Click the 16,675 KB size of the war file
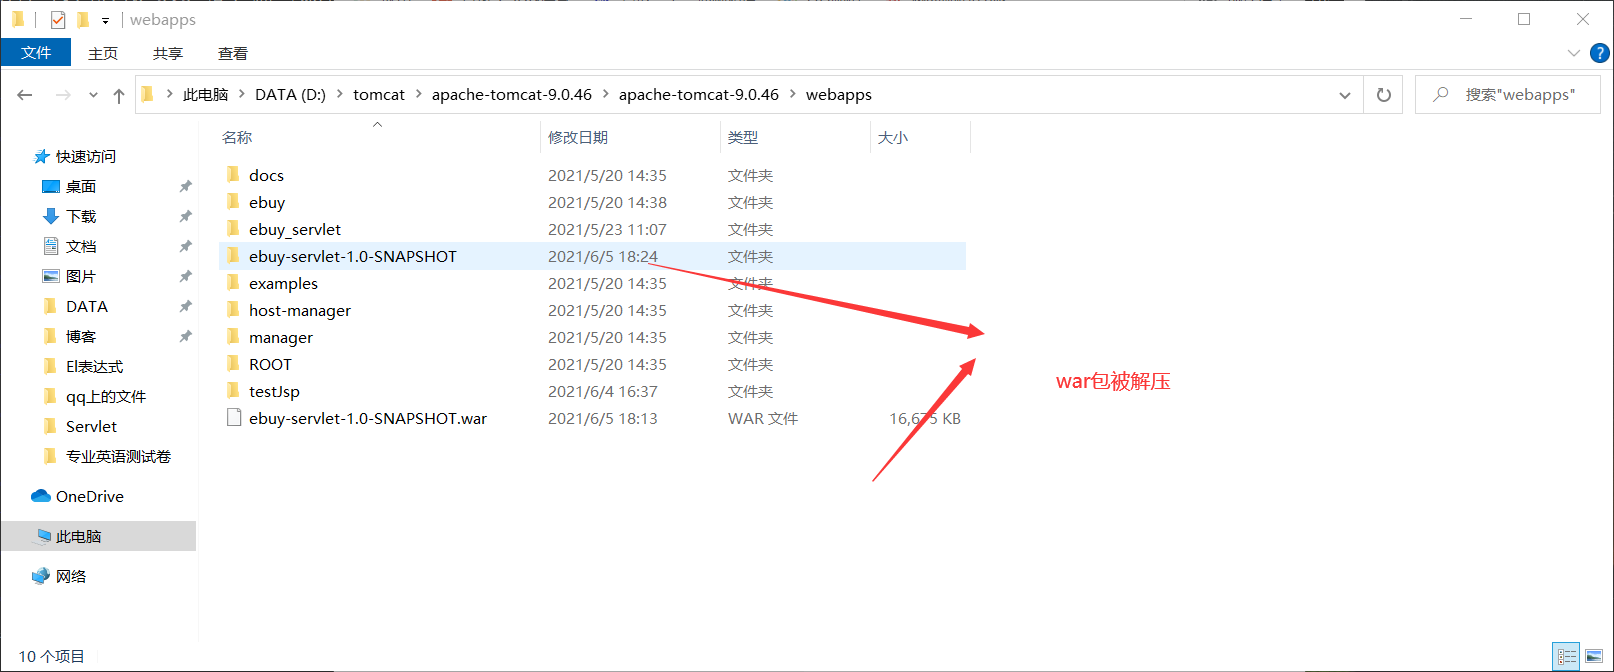 pos(925,419)
